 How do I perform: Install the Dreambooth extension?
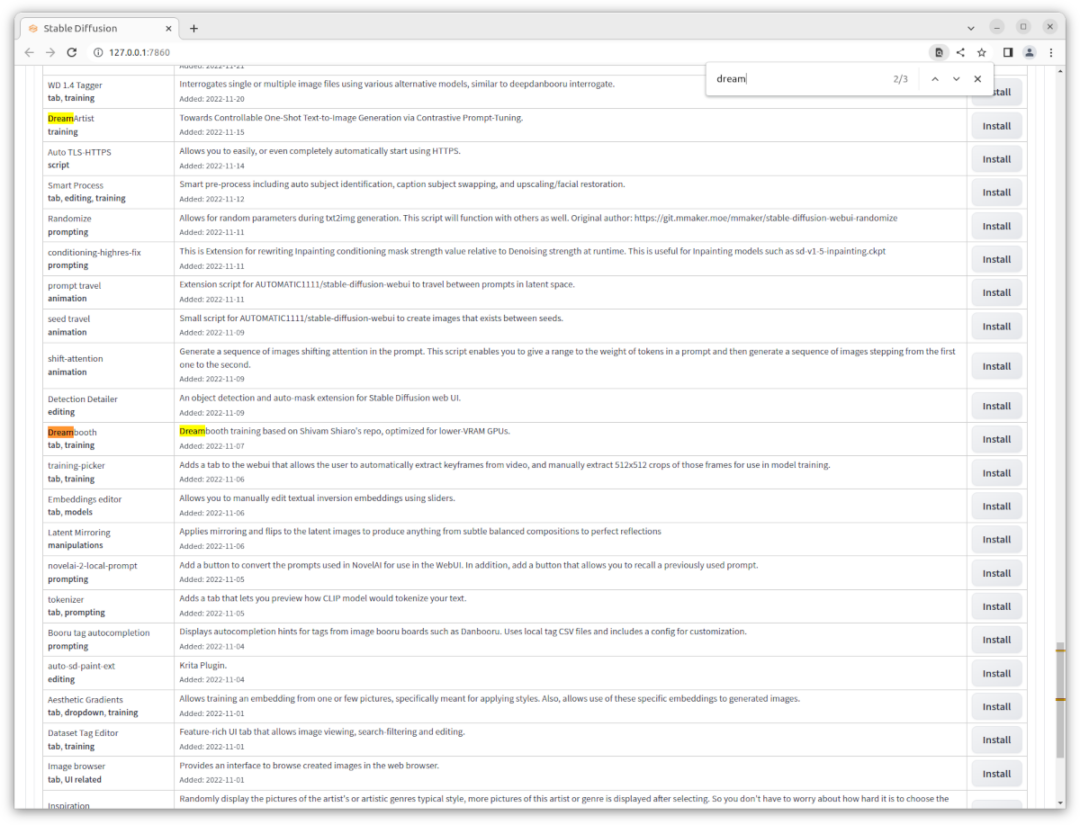pos(996,439)
